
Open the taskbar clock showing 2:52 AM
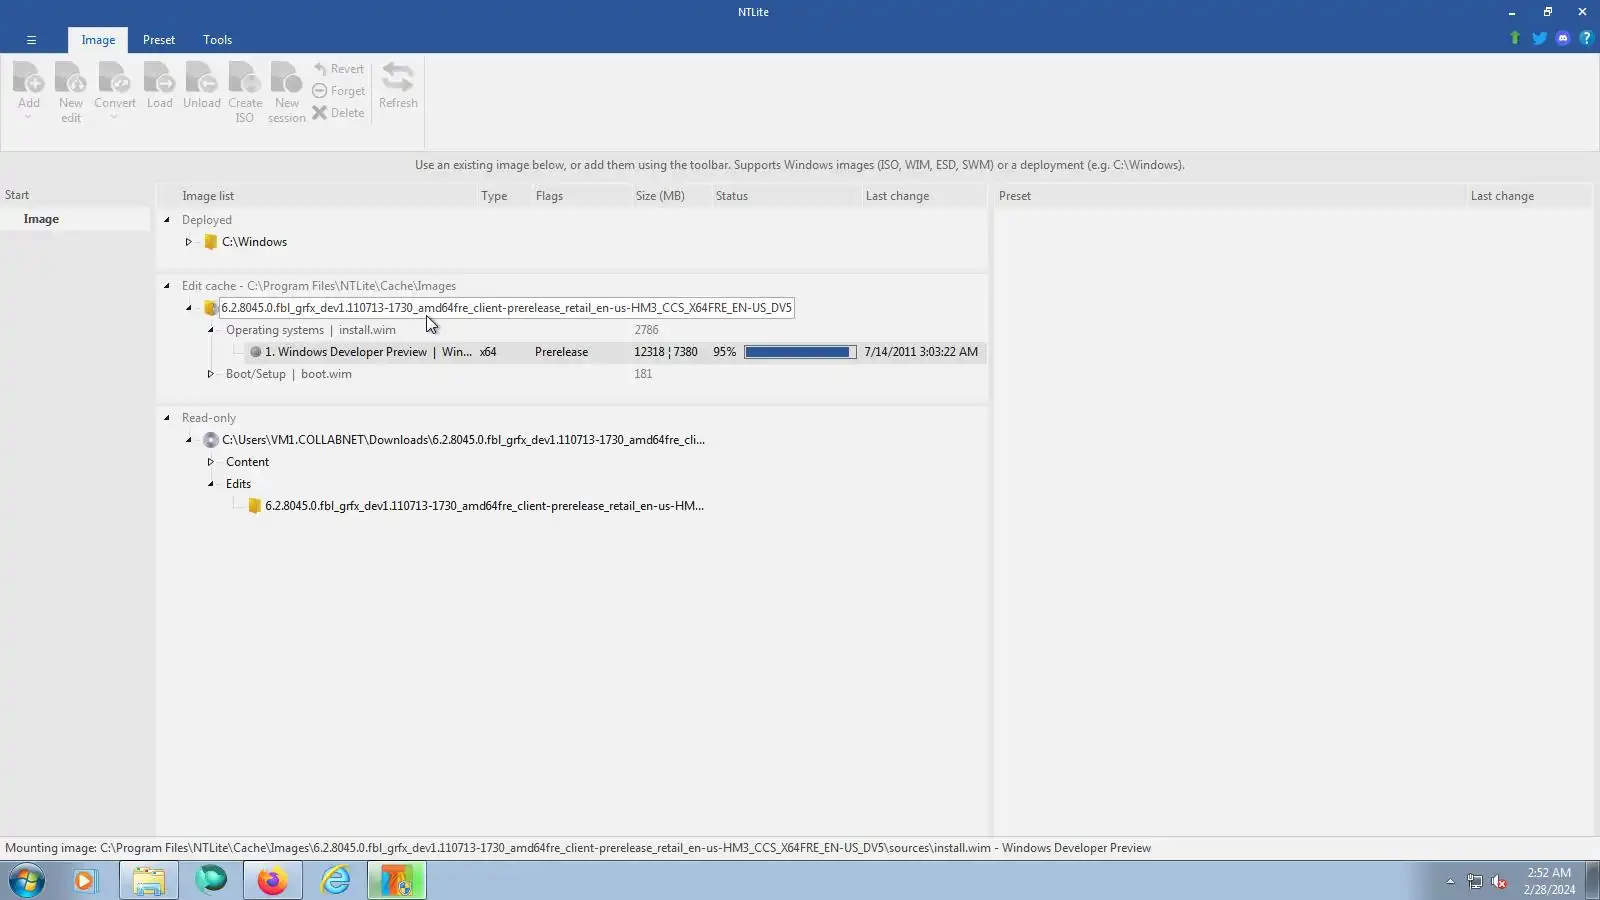[1549, 881]
